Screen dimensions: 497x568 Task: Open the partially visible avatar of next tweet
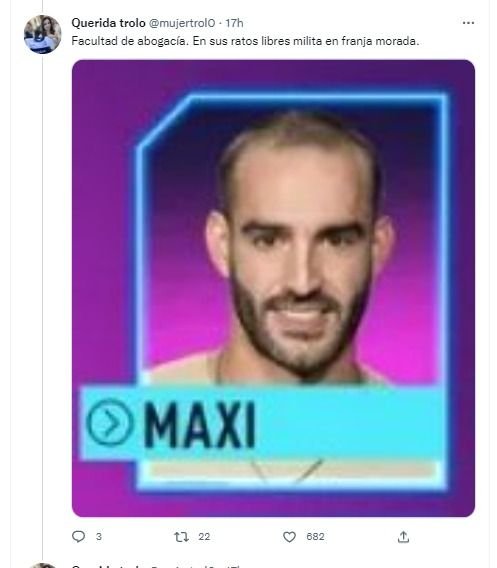42,565
